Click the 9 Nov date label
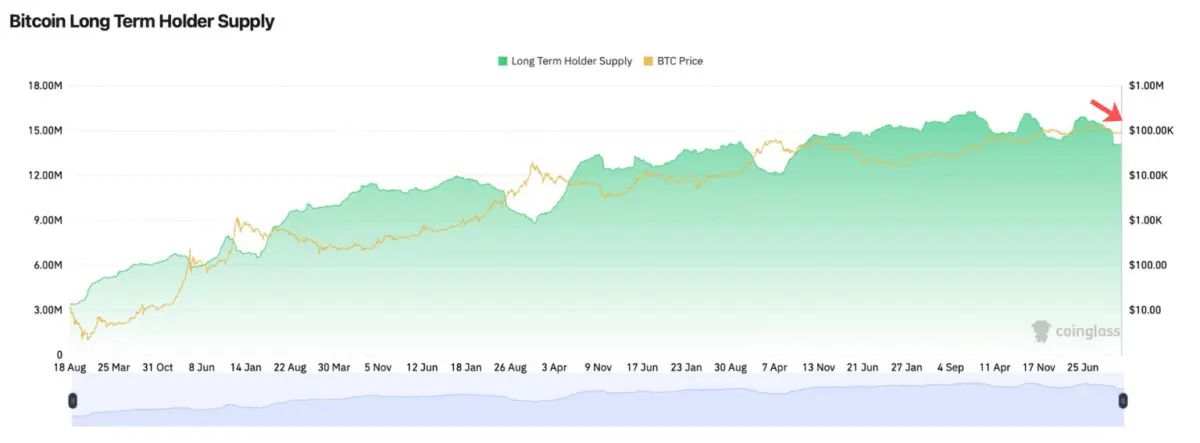This screenshot has width=1200, height=443. [597, 367]
